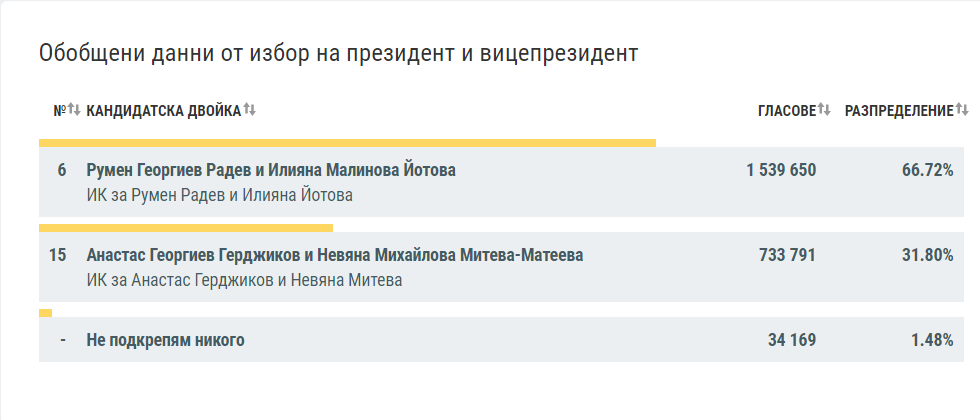Click candidate number 15 cell

coord(58,255)
